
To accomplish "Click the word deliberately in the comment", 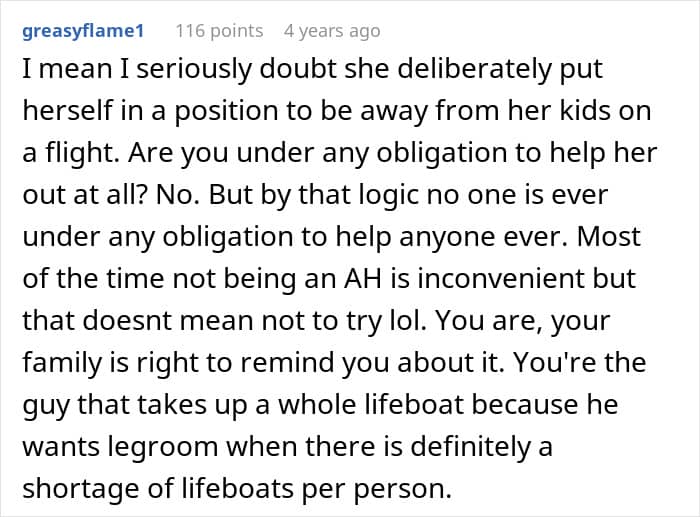I will [x=475, y=69].
